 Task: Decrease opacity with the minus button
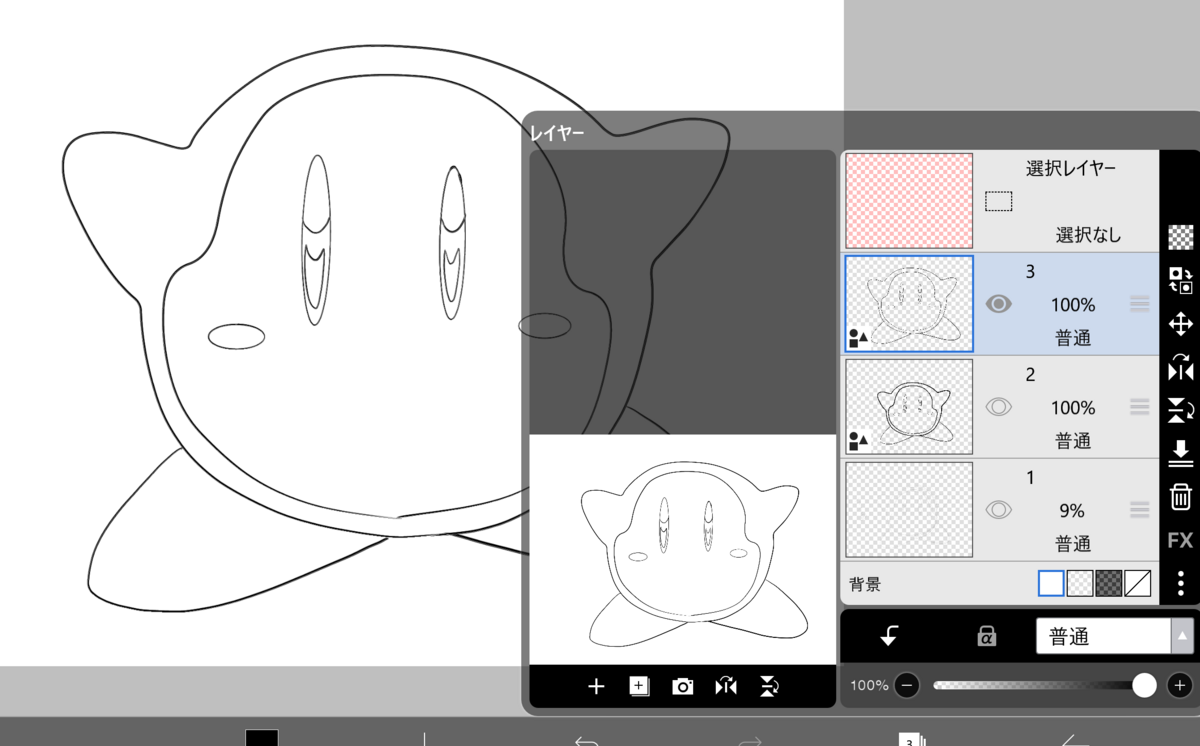[x=907, y=685]
